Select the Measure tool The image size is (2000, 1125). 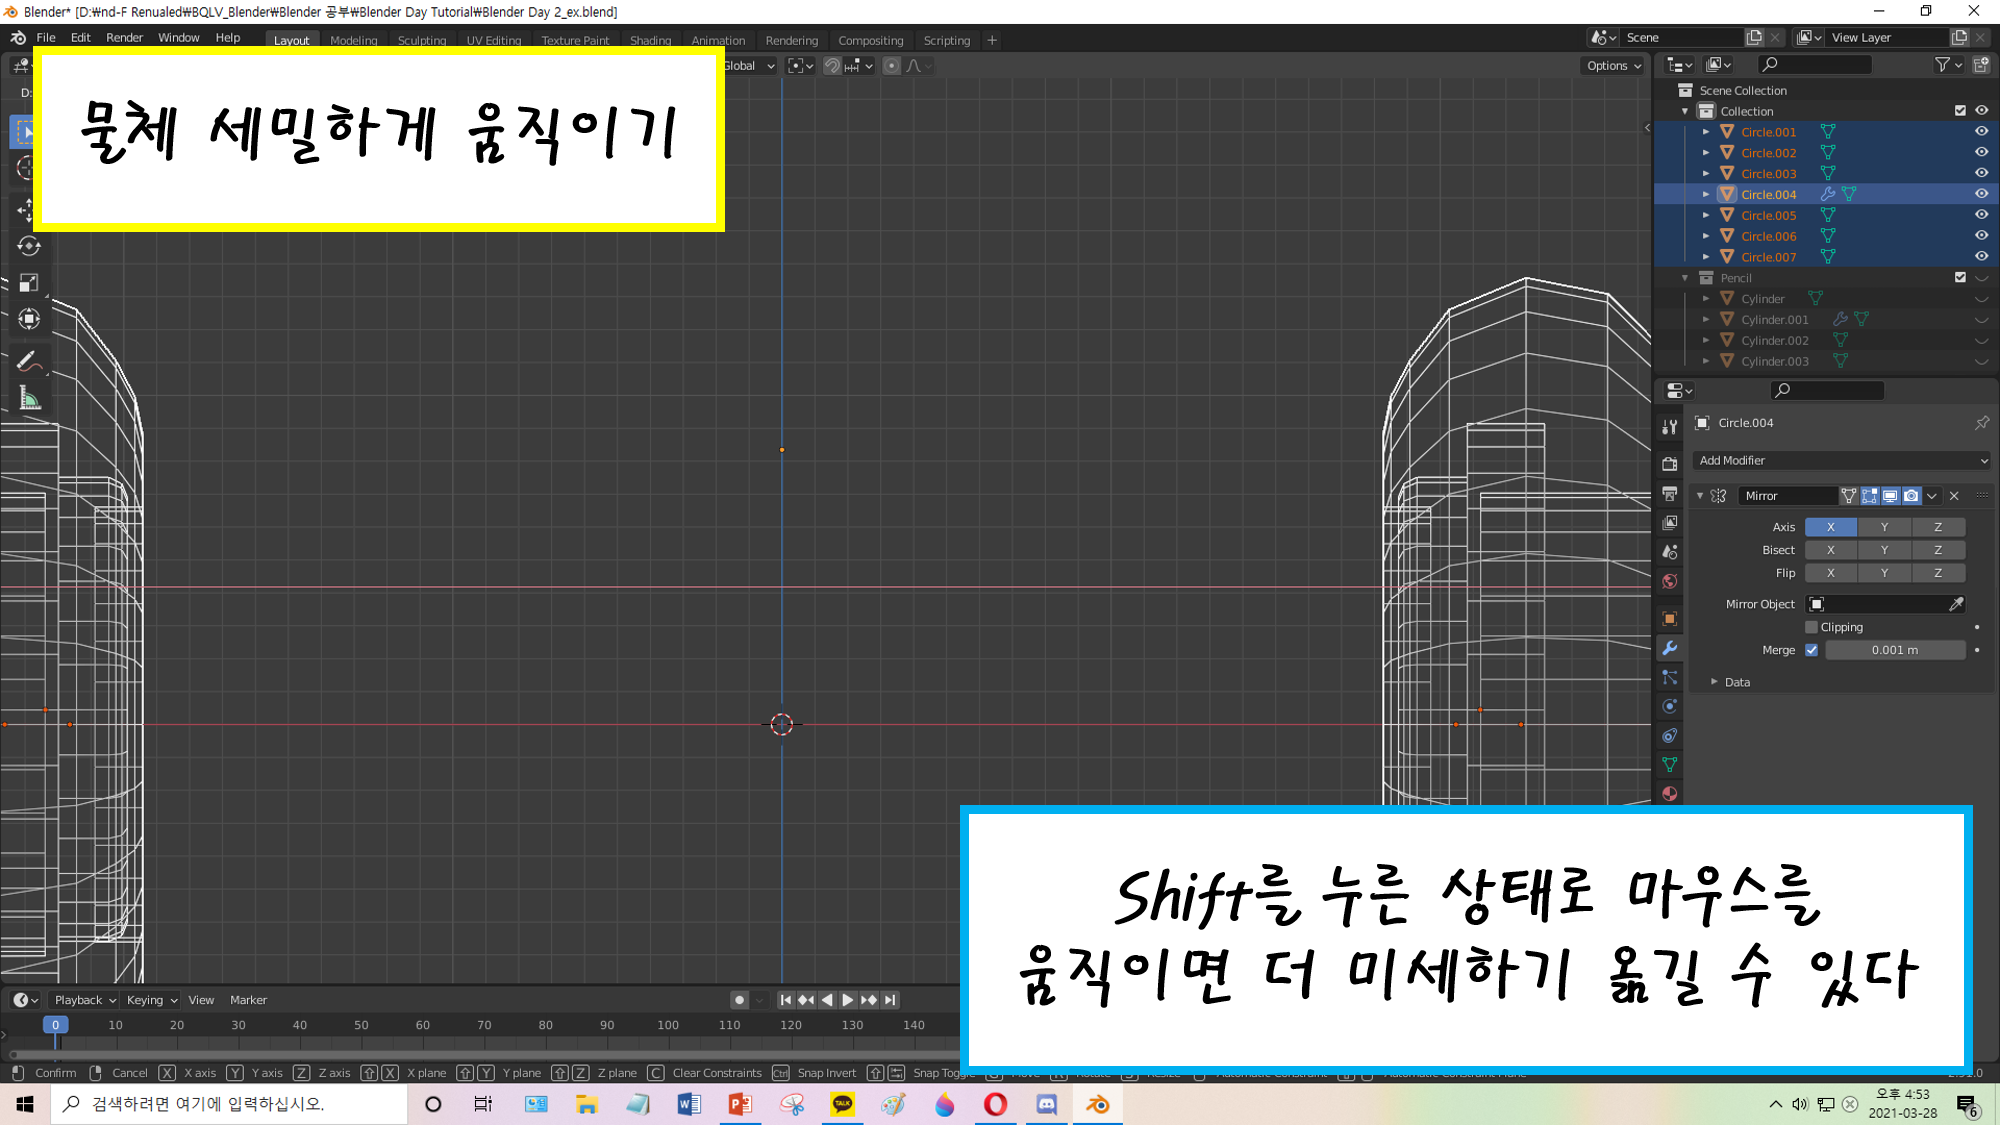(28, 399)
